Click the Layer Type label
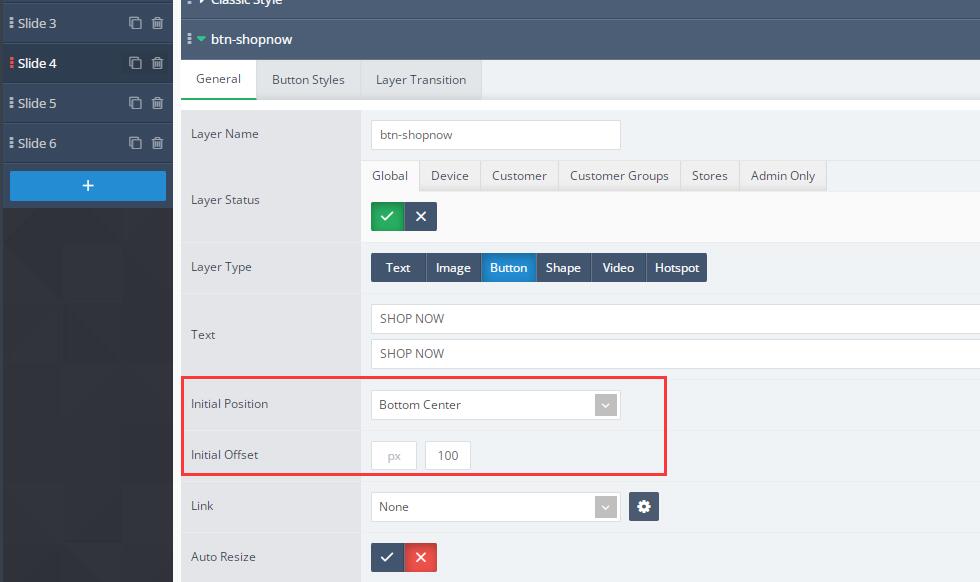Screen dimensions: 980x582 click(x=221, y=267)
